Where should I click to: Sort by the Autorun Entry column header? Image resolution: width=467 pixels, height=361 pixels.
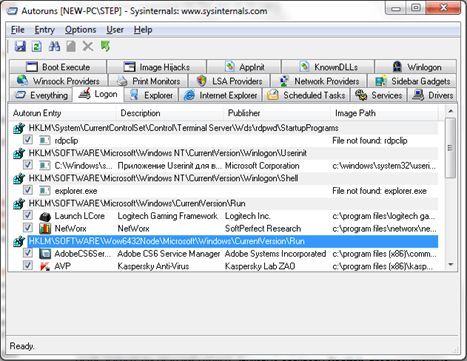[x=62, y=113]
